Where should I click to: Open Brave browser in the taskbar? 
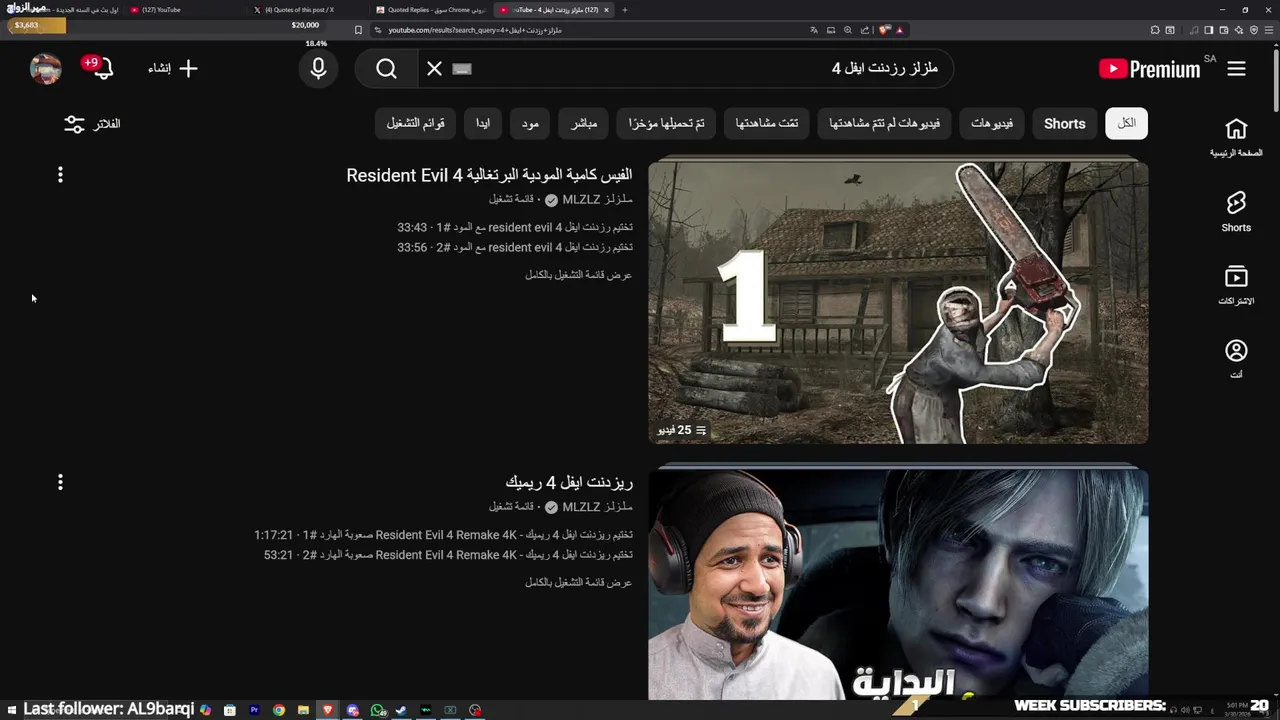(x=328, y=710)
